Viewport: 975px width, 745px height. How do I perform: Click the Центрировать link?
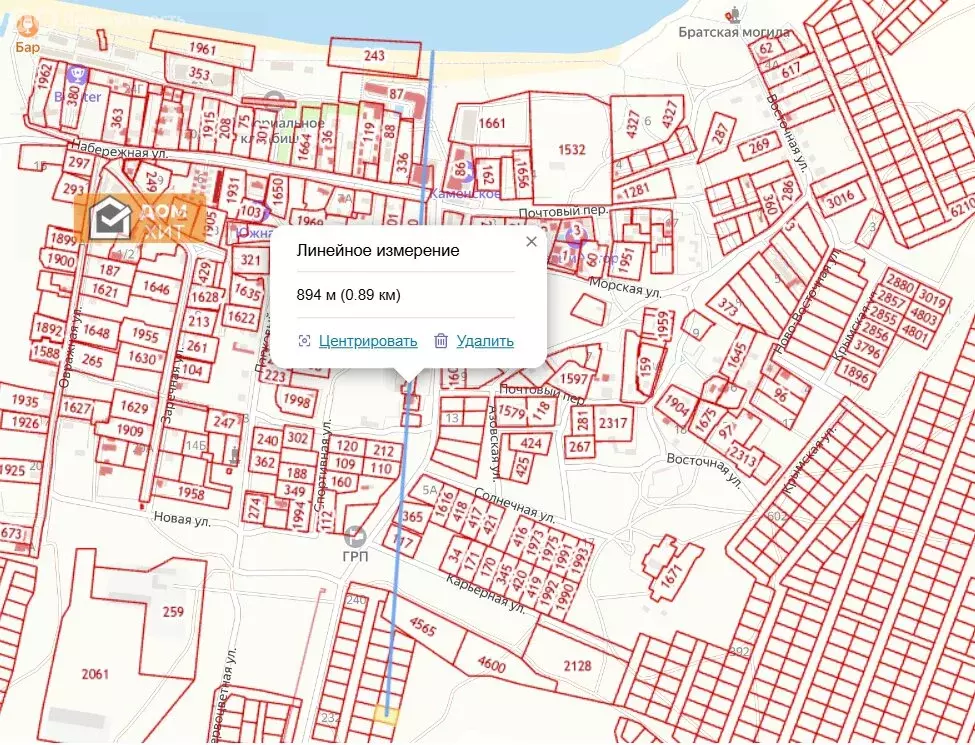(x=368, y=341)
